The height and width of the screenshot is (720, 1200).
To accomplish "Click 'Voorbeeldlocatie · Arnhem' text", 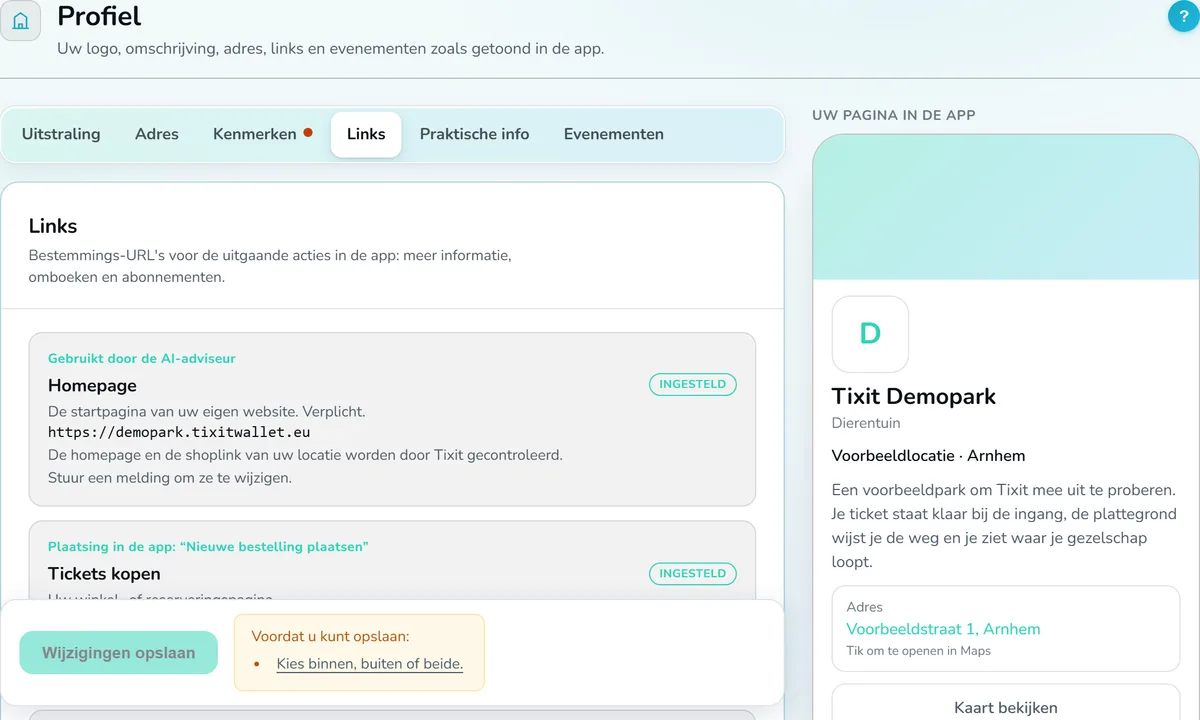I will tap(928, 456).
